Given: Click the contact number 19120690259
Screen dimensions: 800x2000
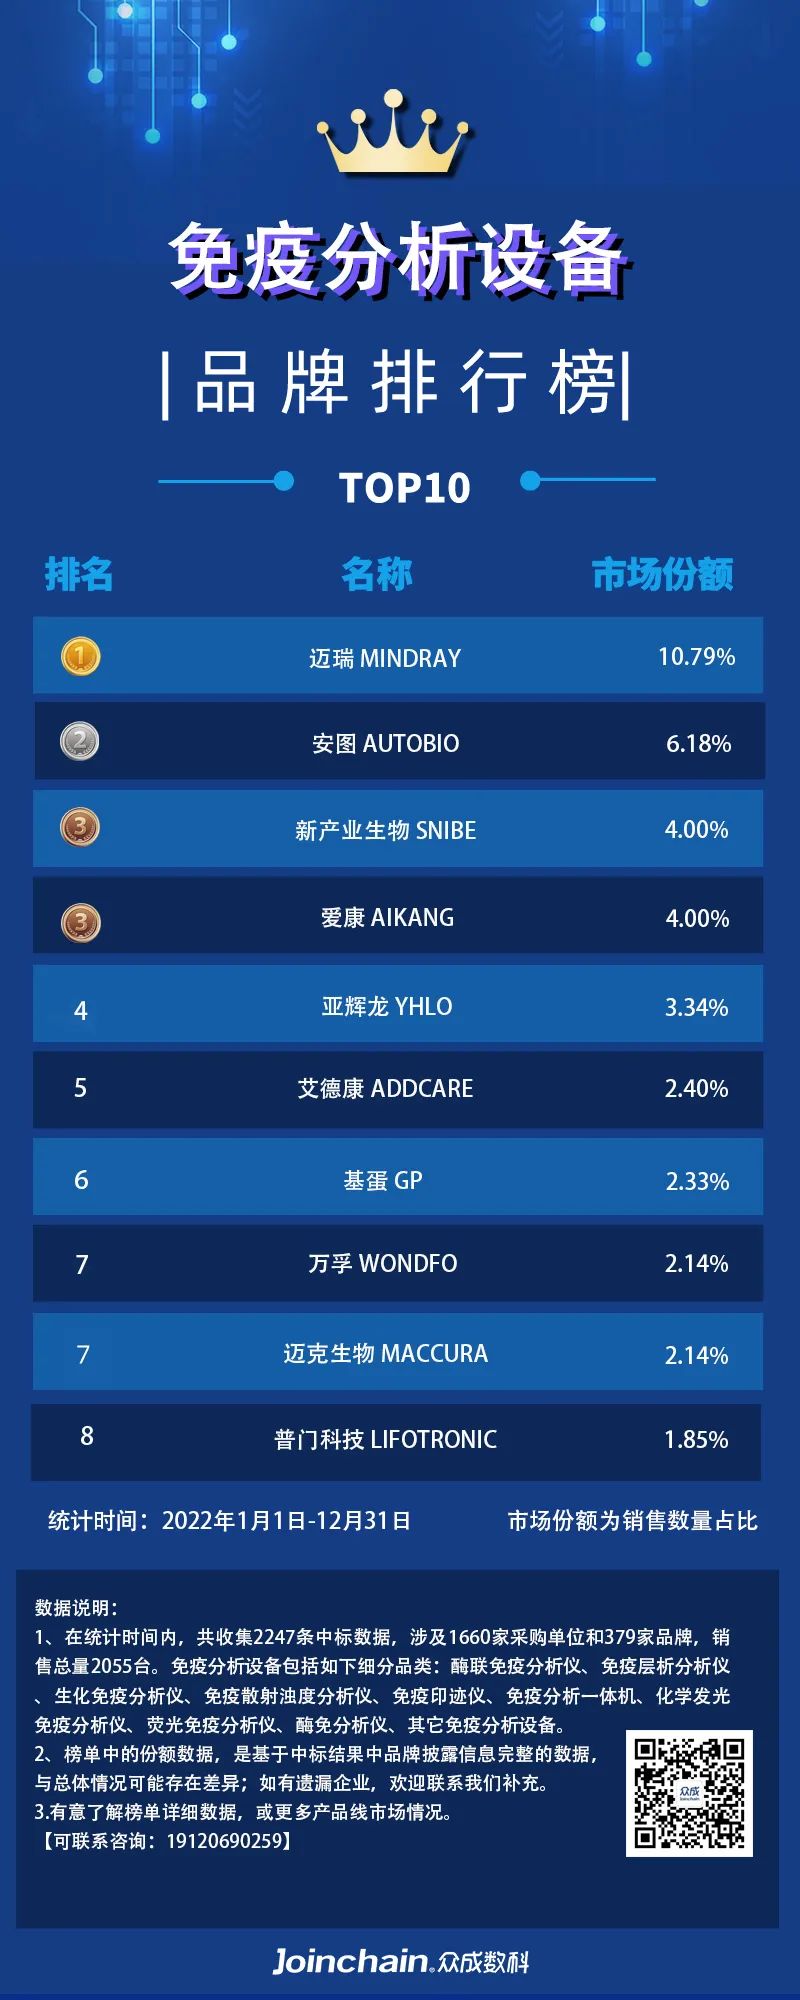Looking at the screenshot, I should pyautogui.click(x=225, y=1840).
